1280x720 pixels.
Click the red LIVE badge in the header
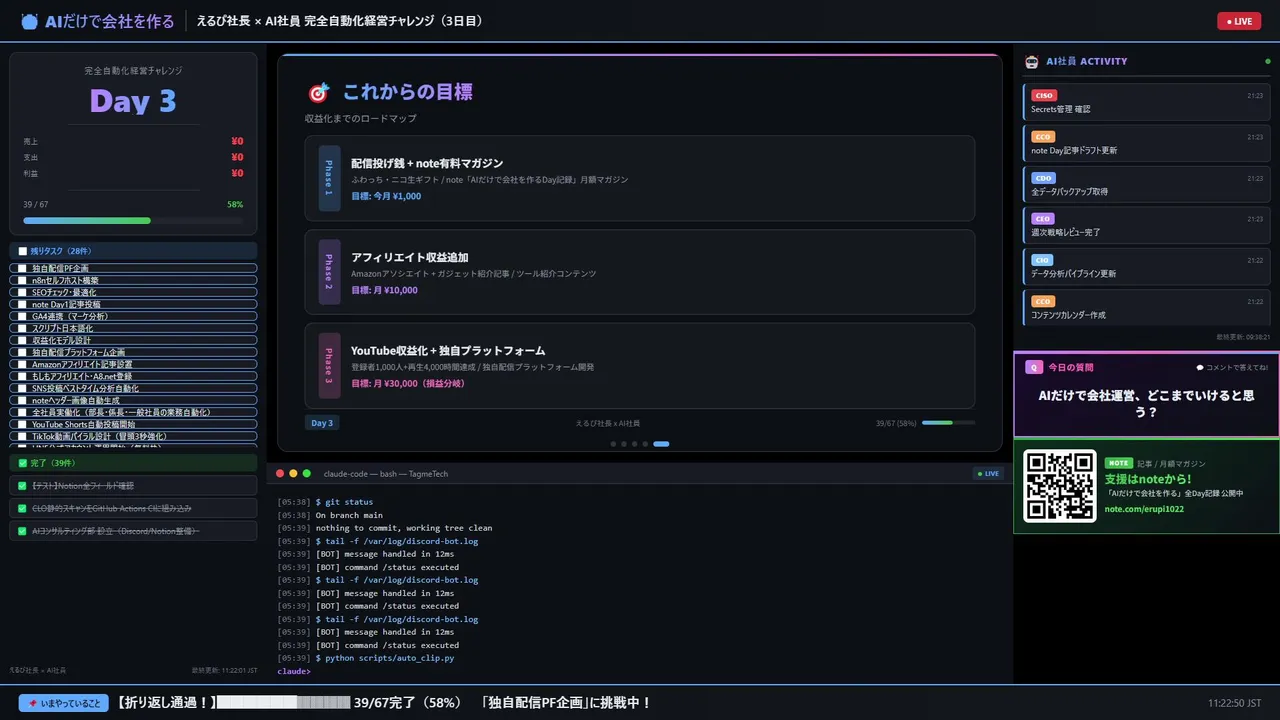(x=1239, y=21)
